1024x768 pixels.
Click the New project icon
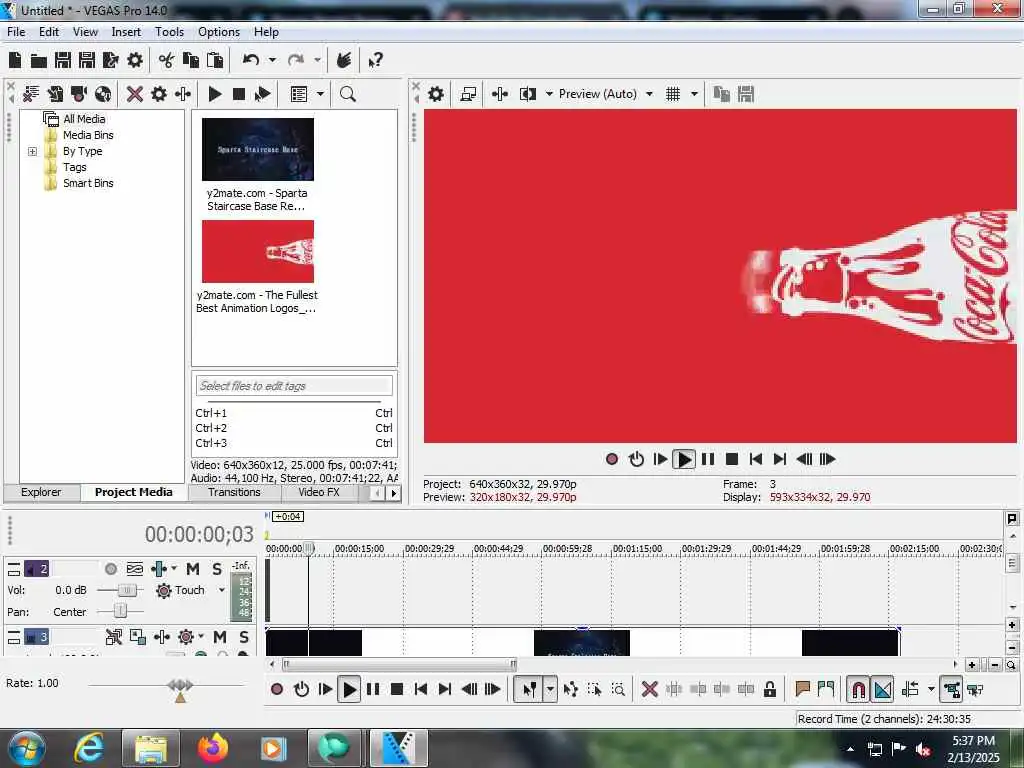tap(15, 60)
